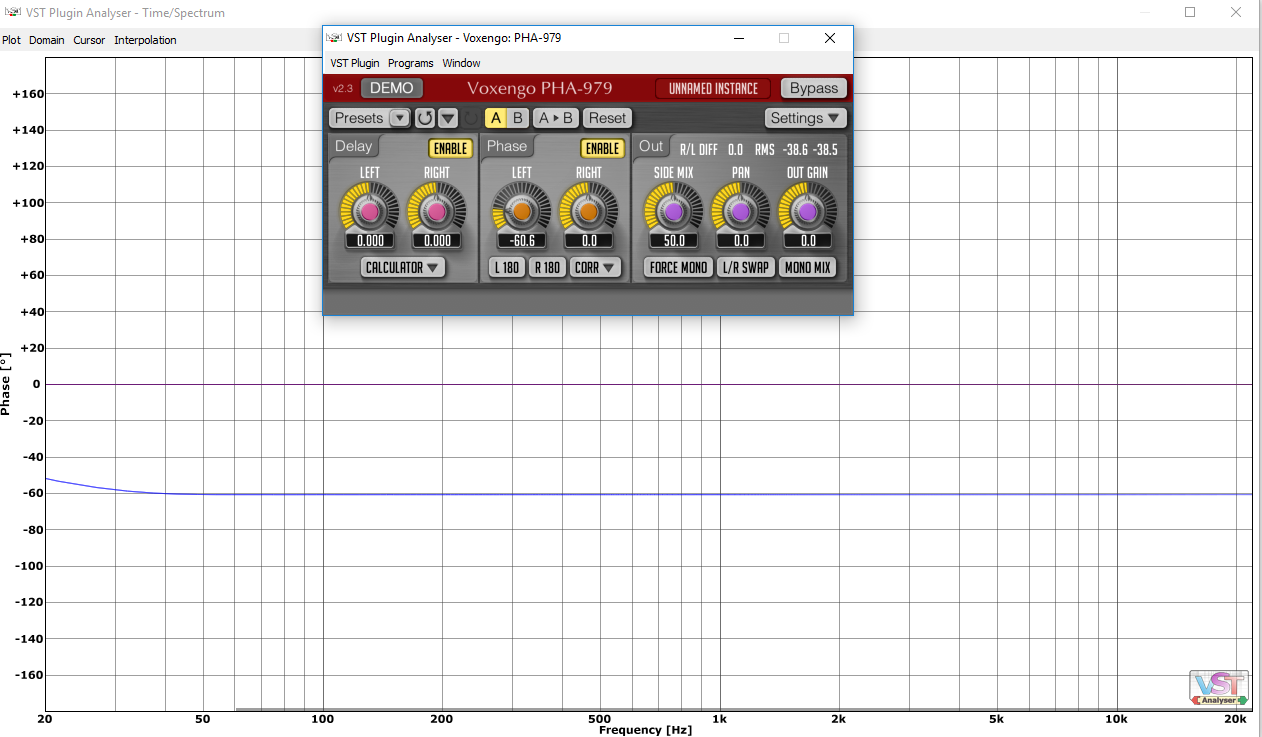Click the OUT GAIN value field 0.0
Viewport: 1262px width, 737px height.
tap(808, 241)
